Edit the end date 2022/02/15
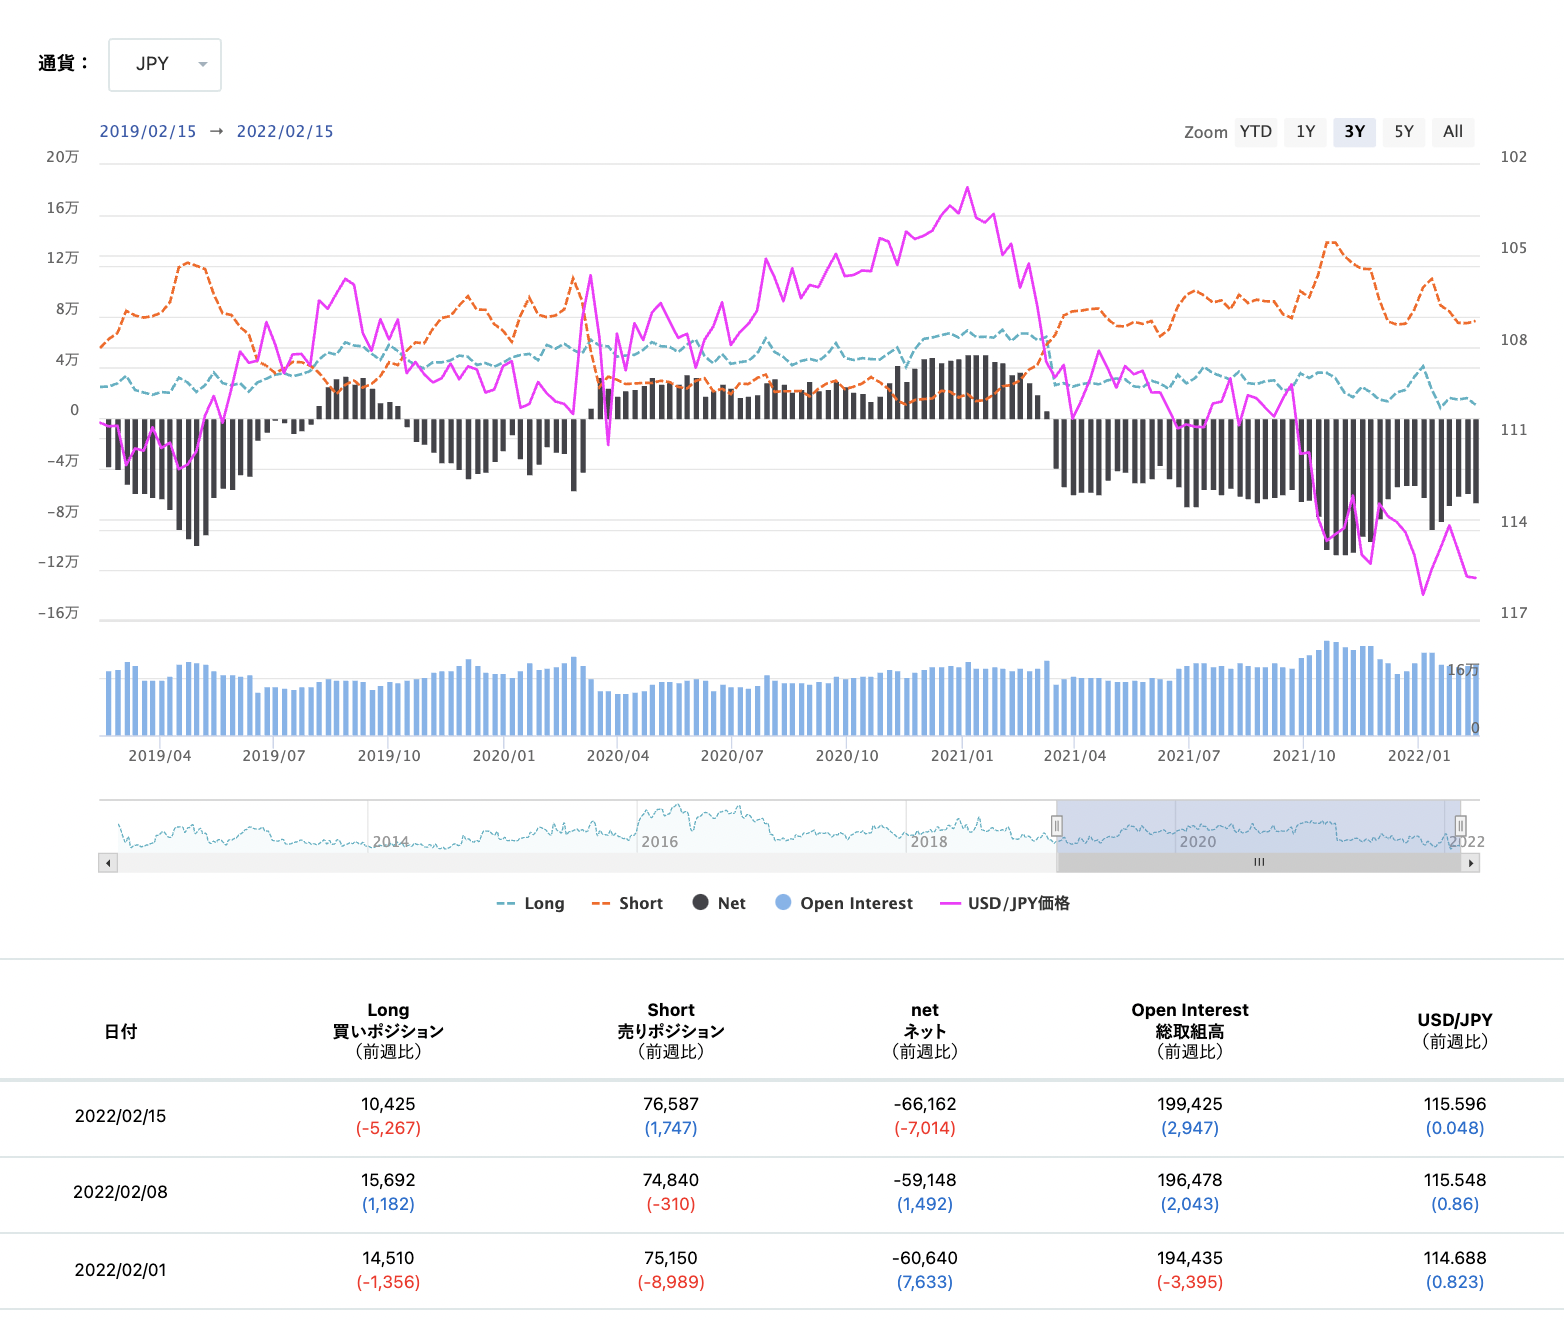1564x1320 pixels. [x=285, y=132]
